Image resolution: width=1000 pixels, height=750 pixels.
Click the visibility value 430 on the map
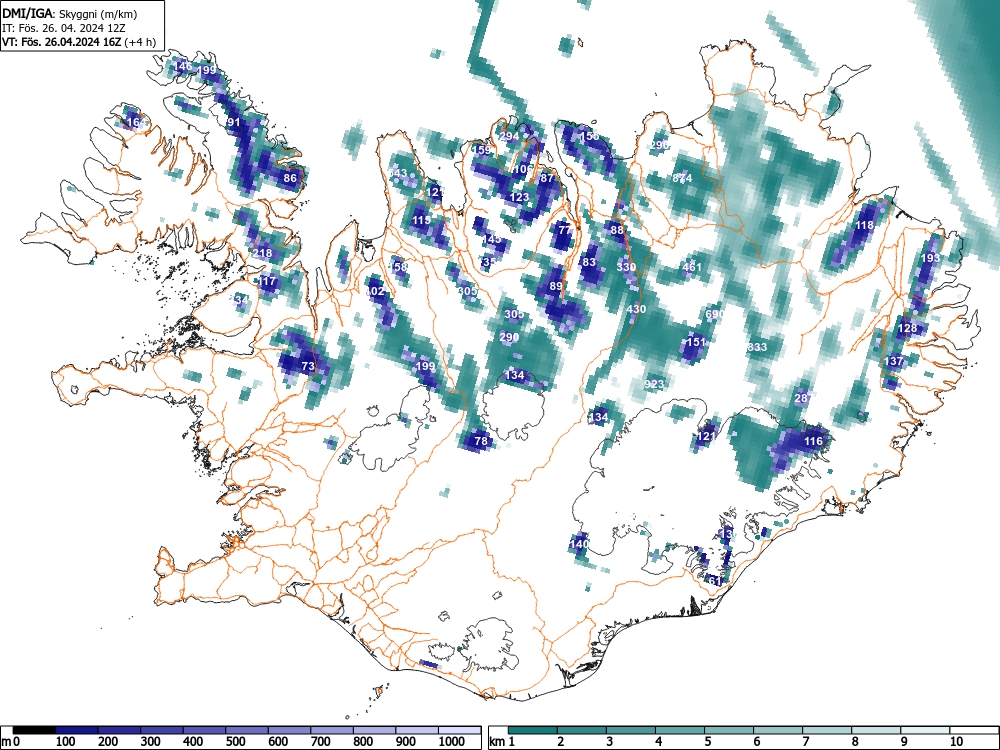tap(636, 309)
